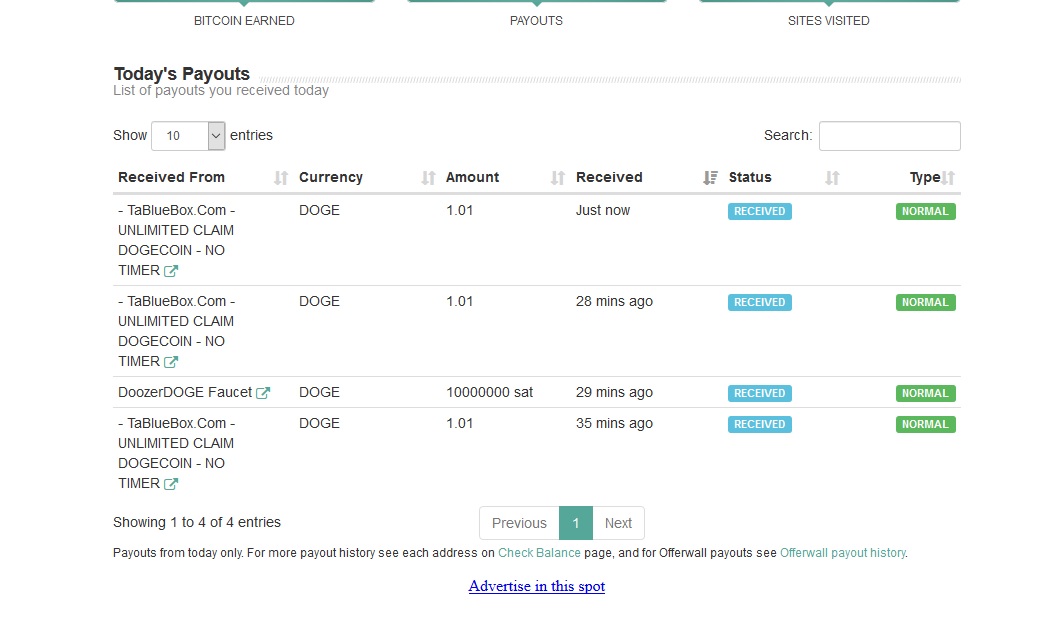
Task: Click 'Showing 1 to 4 of 4 entries' text
Action: [x=197, y=523]
